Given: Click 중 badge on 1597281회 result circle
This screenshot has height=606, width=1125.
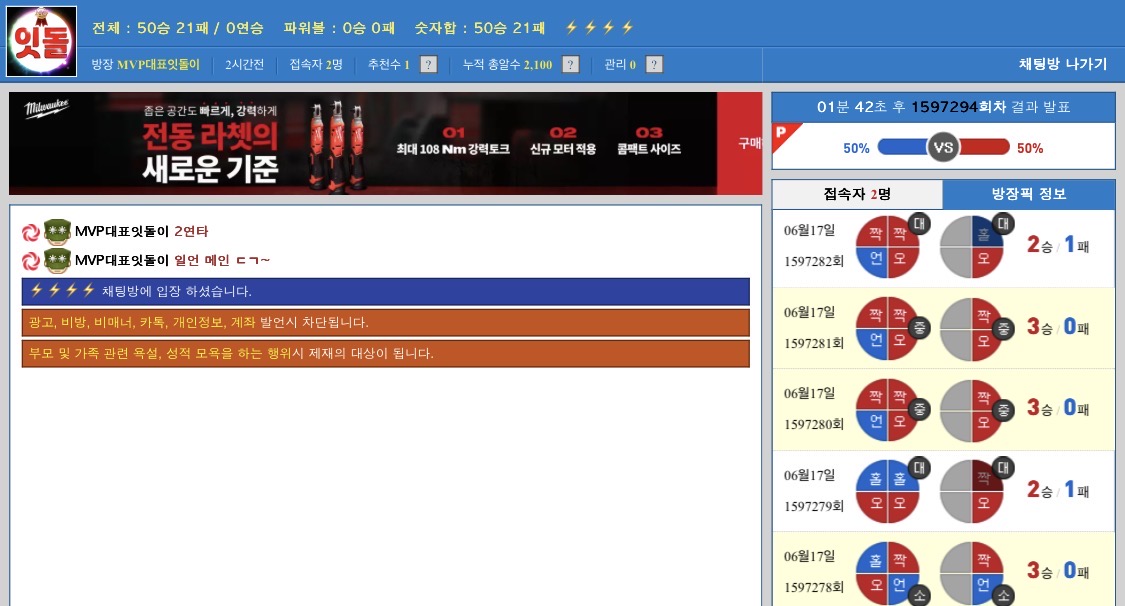Looking at the screenshot, I should tap(919, 328).
